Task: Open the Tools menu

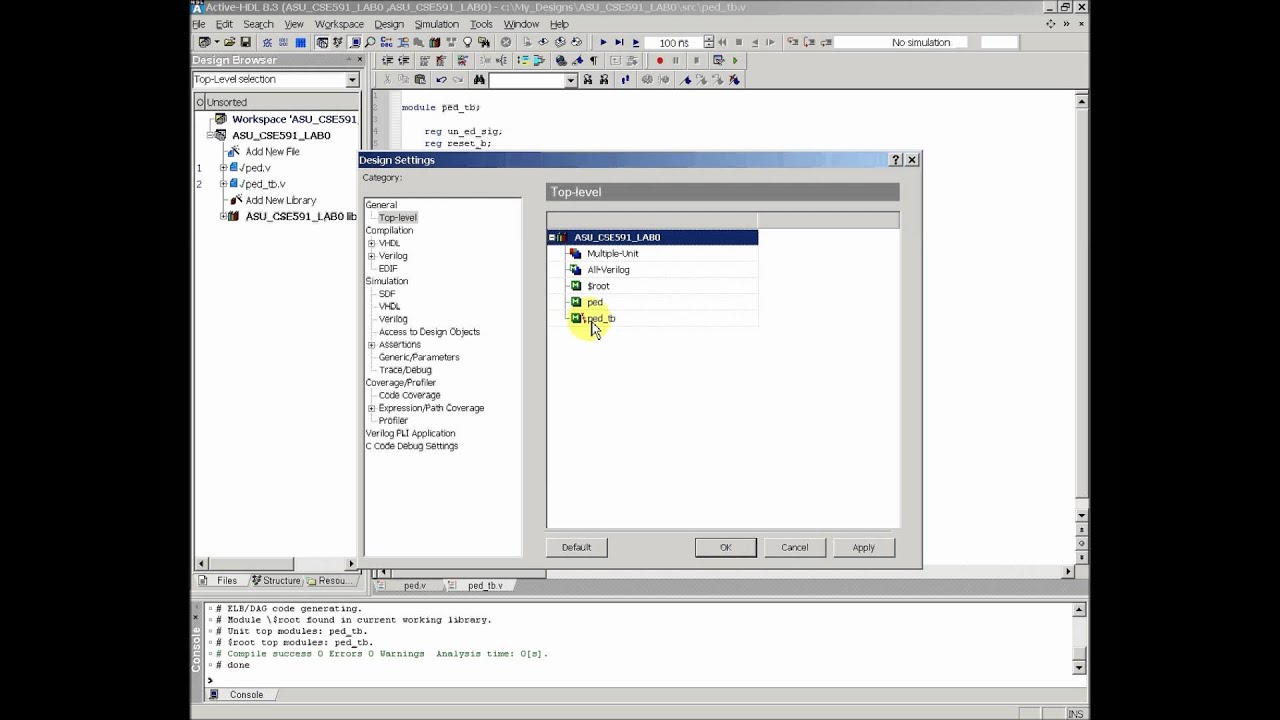Action: 481,24
